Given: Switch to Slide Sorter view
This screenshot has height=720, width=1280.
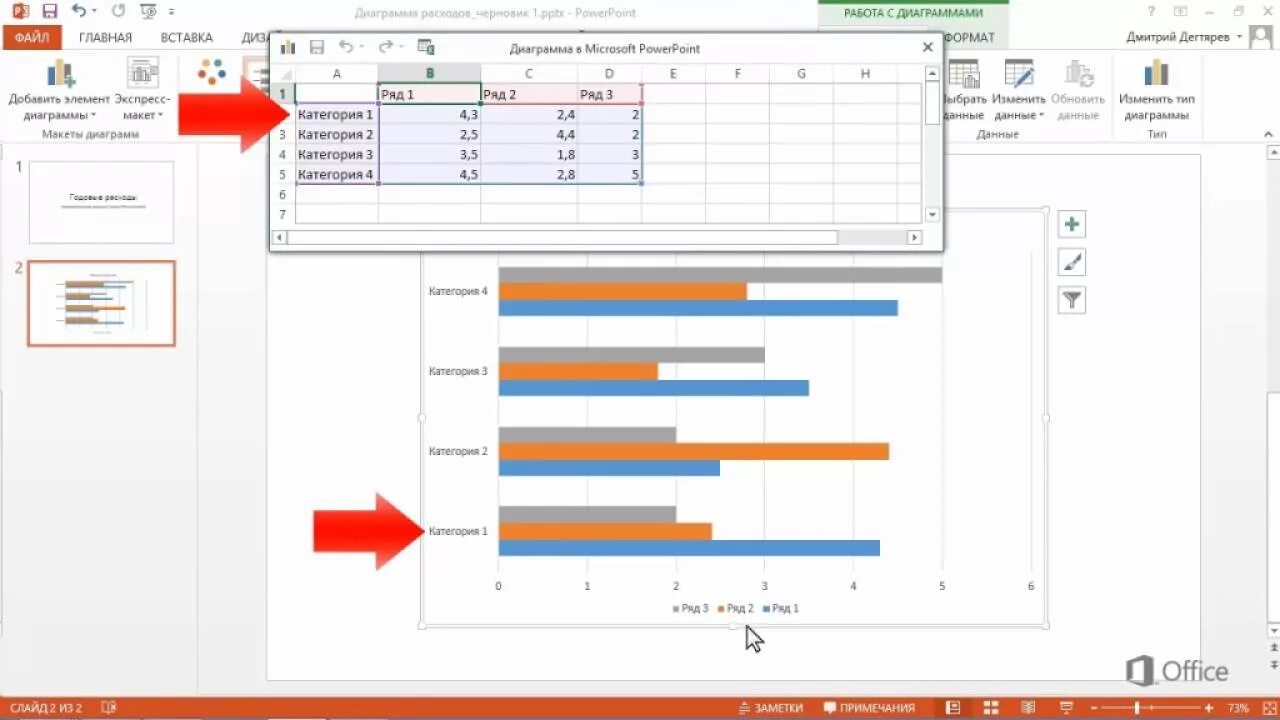Looking at the screenshot, I should coord(991,708).
